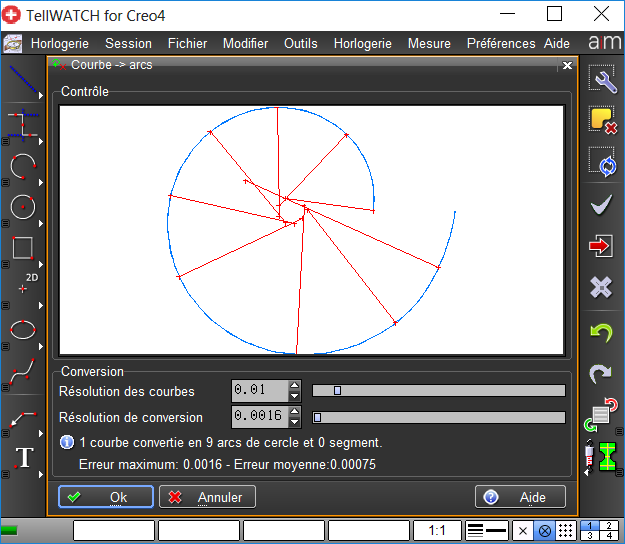The image size is (625, 544).
Task: Click the Résolution des courbes slider handle
Action: tap(337, 391)
